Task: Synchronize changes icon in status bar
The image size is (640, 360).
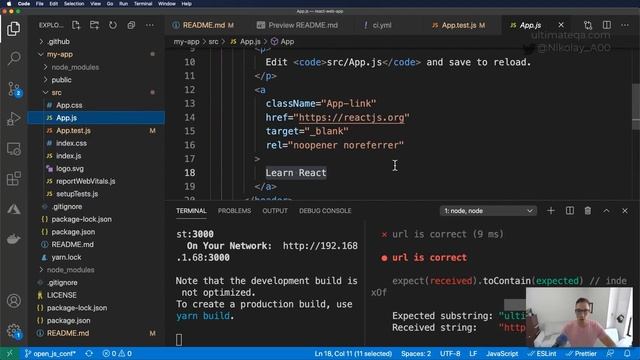Action: tap(89, 353)
